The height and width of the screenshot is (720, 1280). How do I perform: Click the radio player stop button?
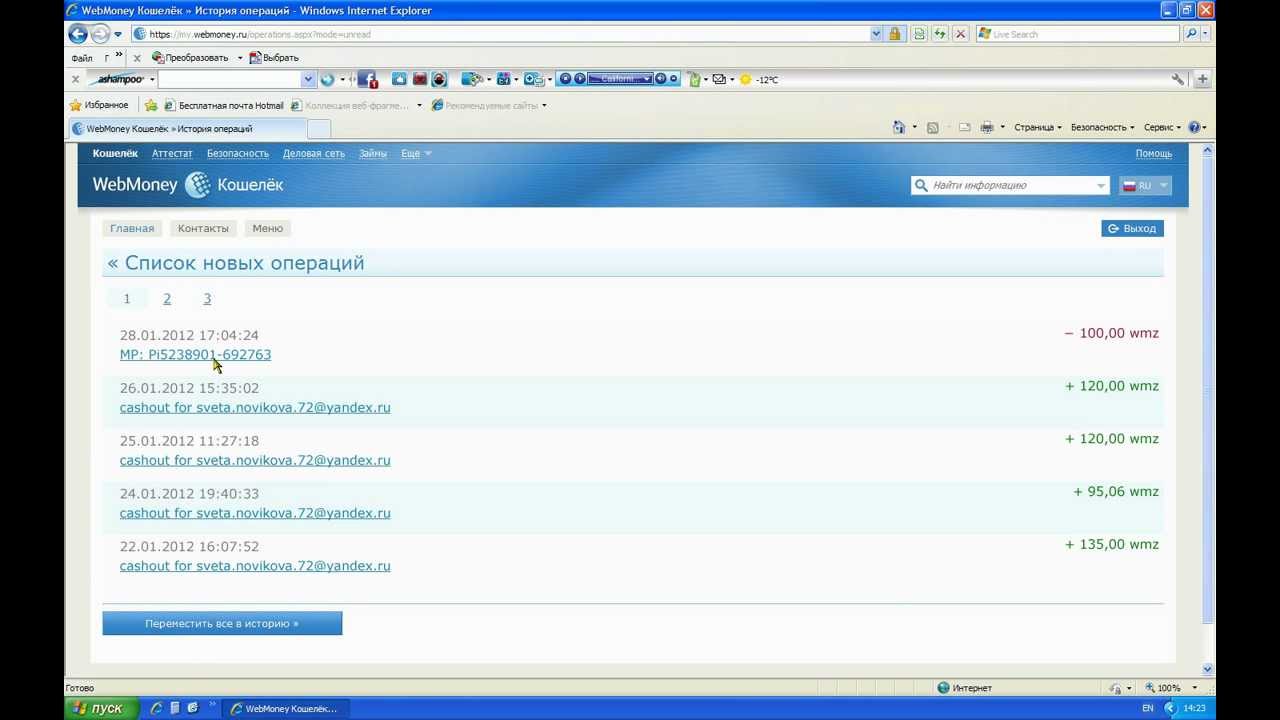tap(565, 79)
